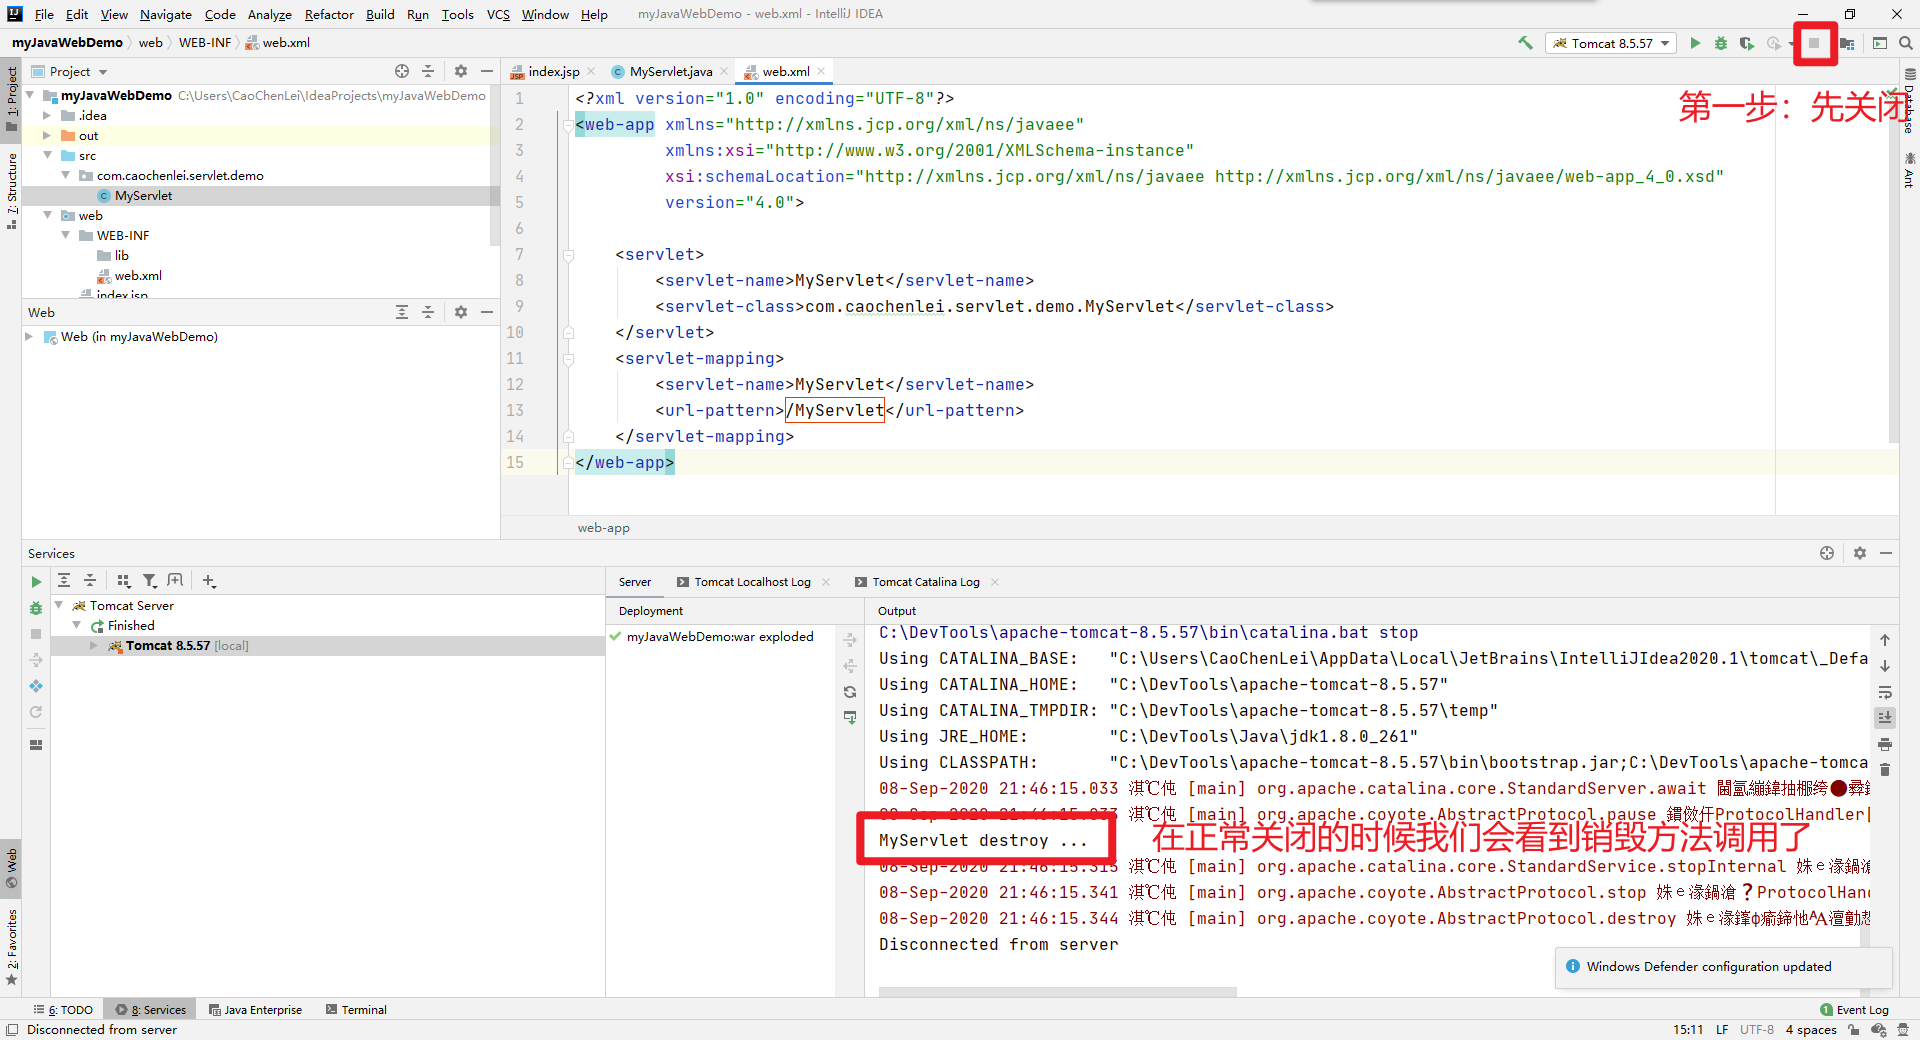Collapse the src folder
The height and width of the screenshot is (1040, 1920).
47,155
